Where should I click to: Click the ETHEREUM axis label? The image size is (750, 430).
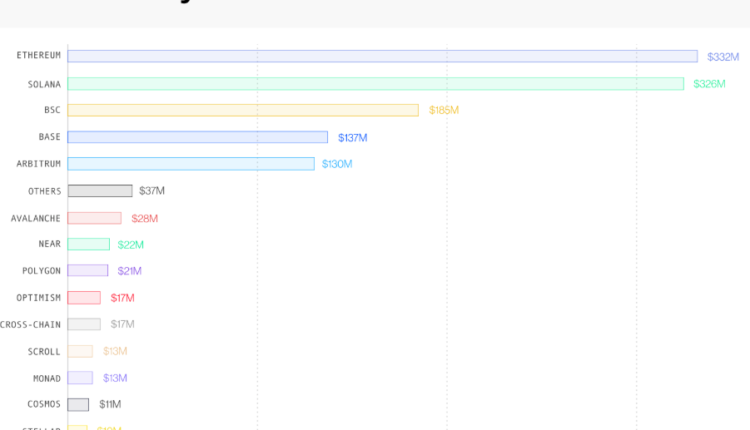coord(39,55)
